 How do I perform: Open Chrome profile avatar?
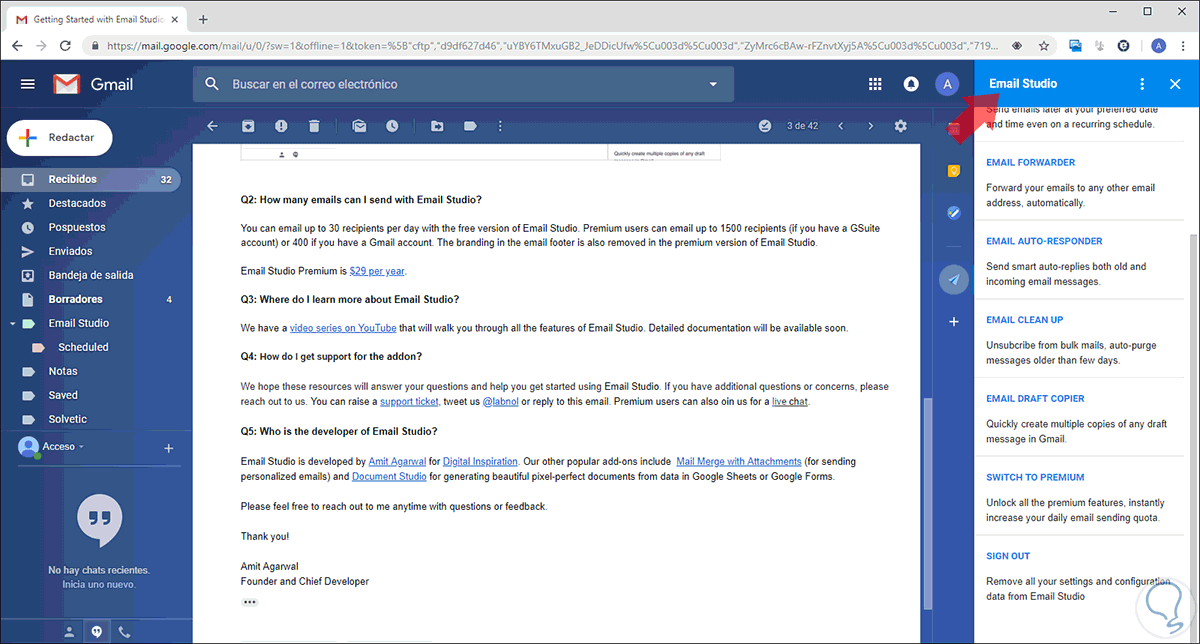pos(1158,45)
